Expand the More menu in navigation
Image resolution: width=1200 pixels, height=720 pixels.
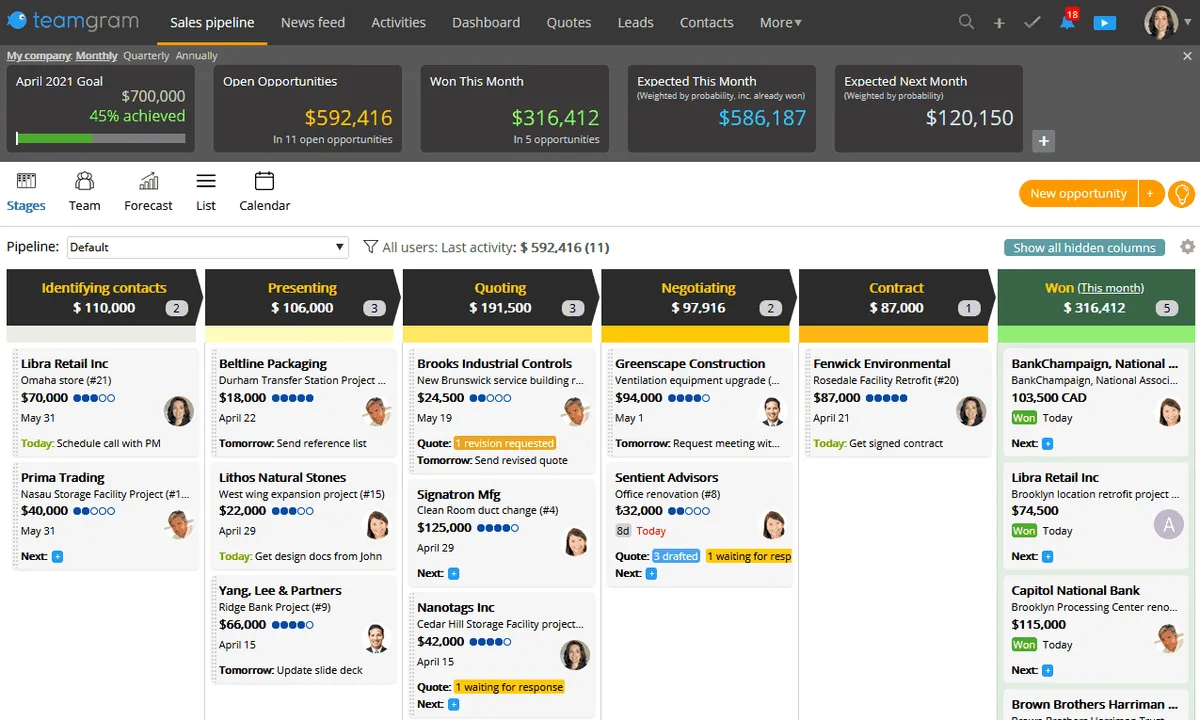780,22
